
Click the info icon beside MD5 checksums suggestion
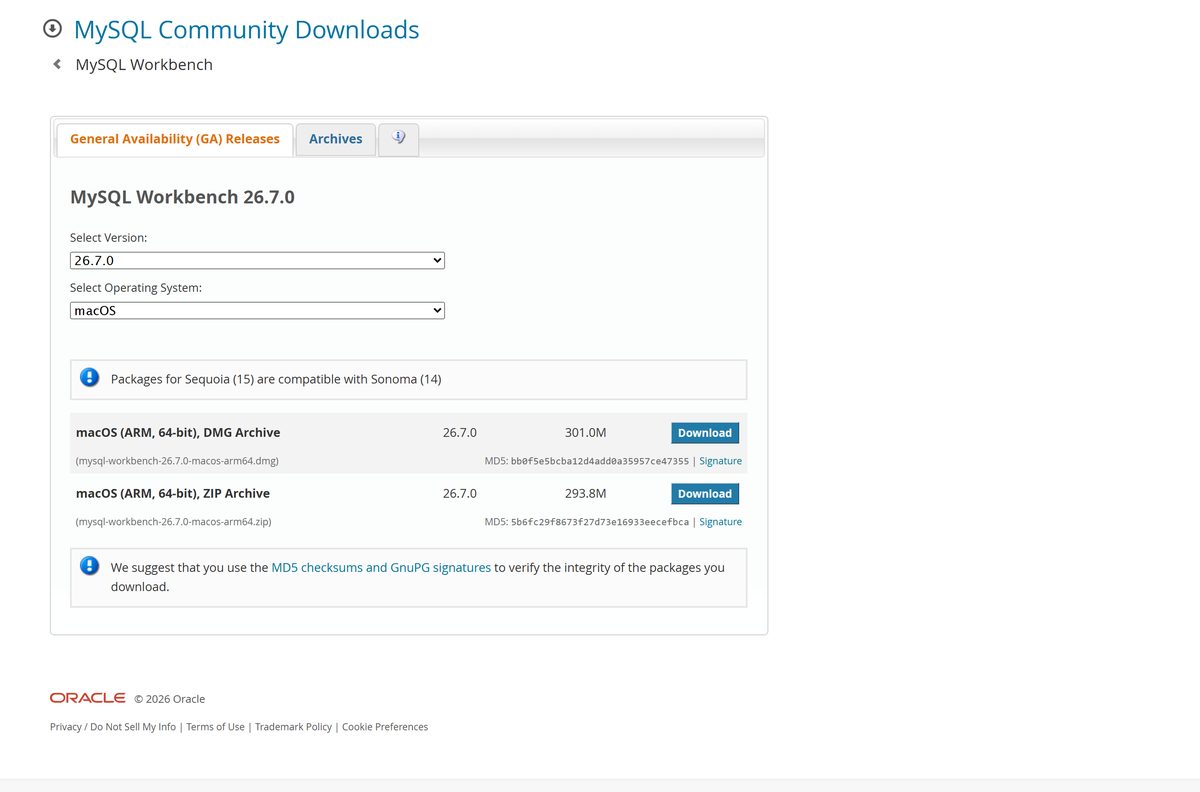click(x=90, y=566)
